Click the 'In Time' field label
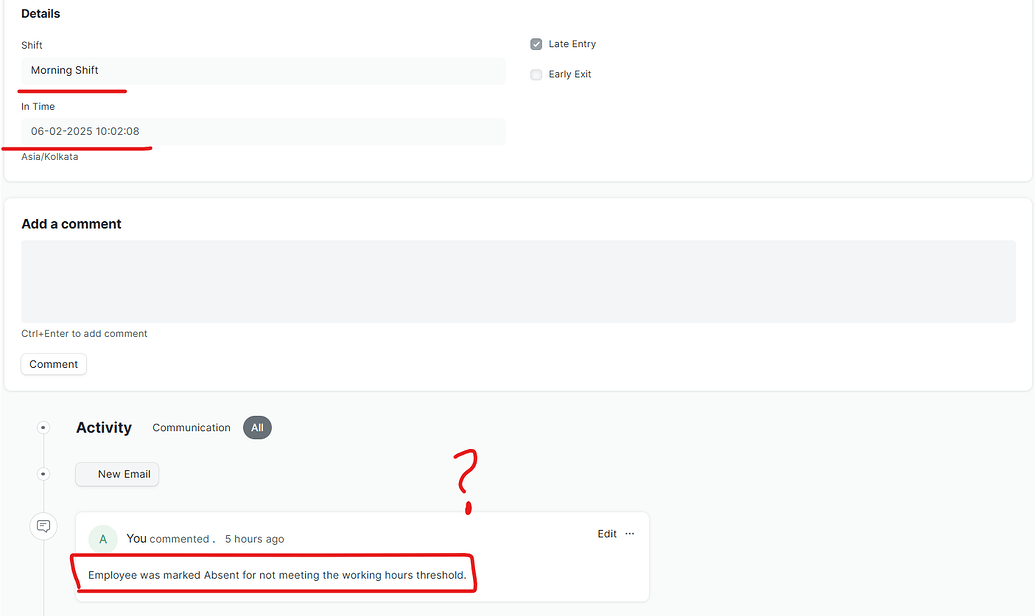Screen dimensions: 1035x616 point(38,106)
